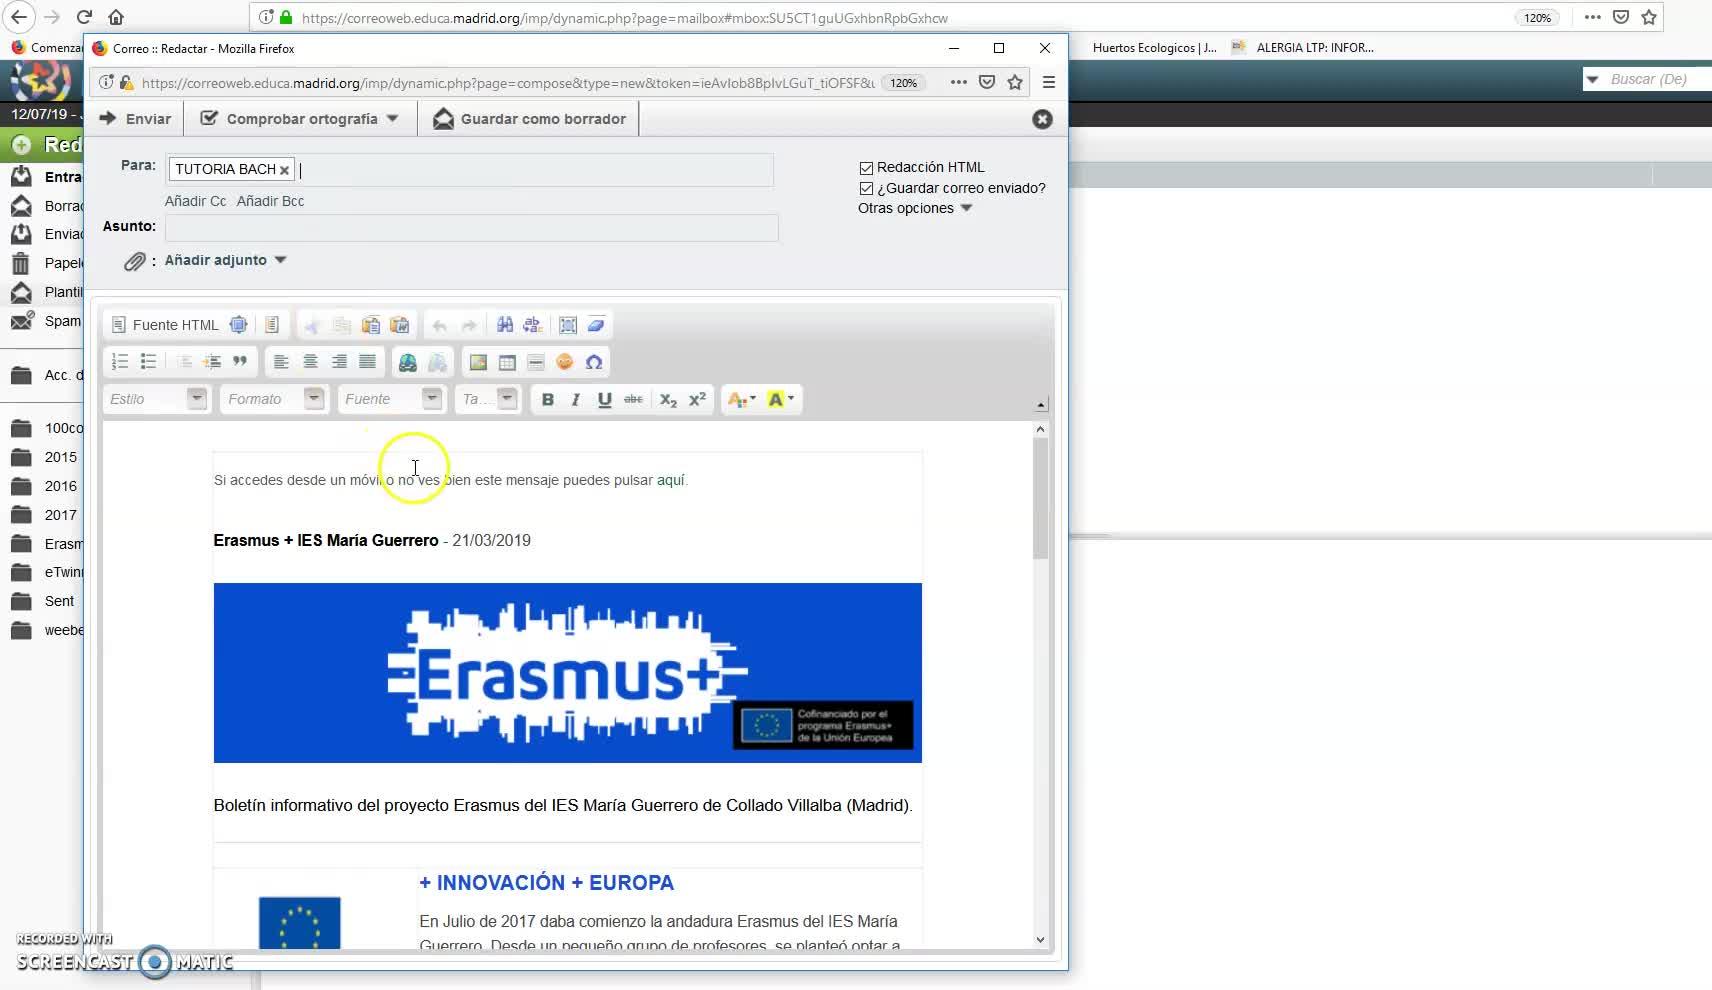This screenshot has width=1712, height=990.
Task: Toggle underline formatting
Action: pos(604,399)
